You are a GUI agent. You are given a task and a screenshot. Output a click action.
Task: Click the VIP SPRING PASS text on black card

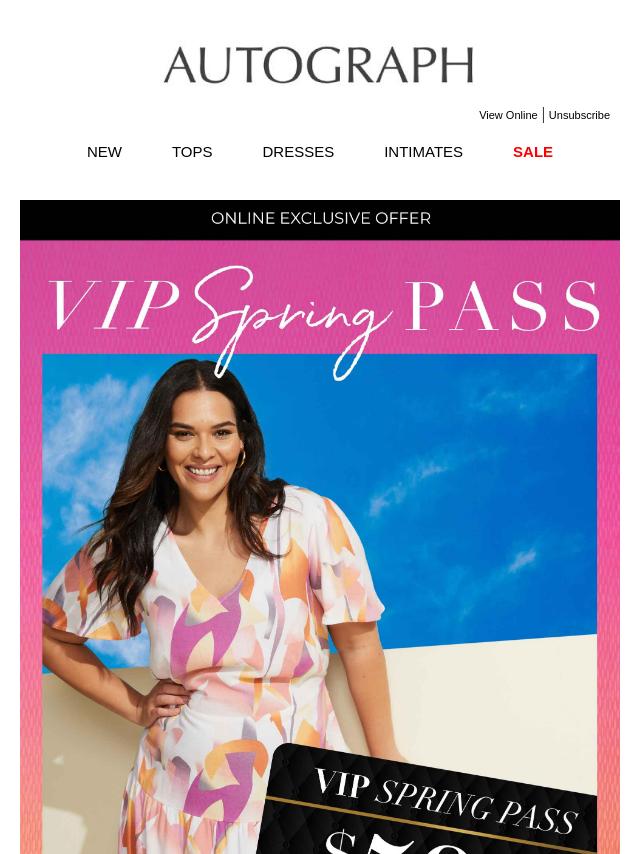pos(446,801)
